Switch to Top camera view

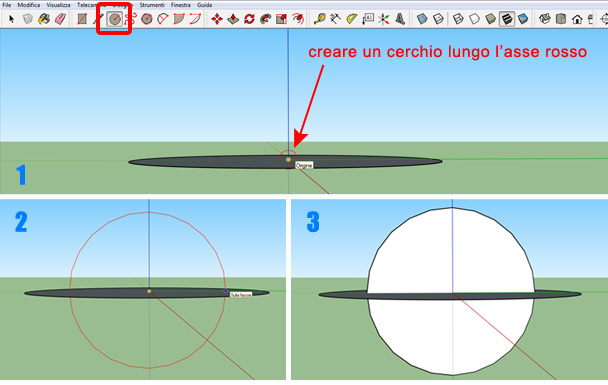point(561,19)
